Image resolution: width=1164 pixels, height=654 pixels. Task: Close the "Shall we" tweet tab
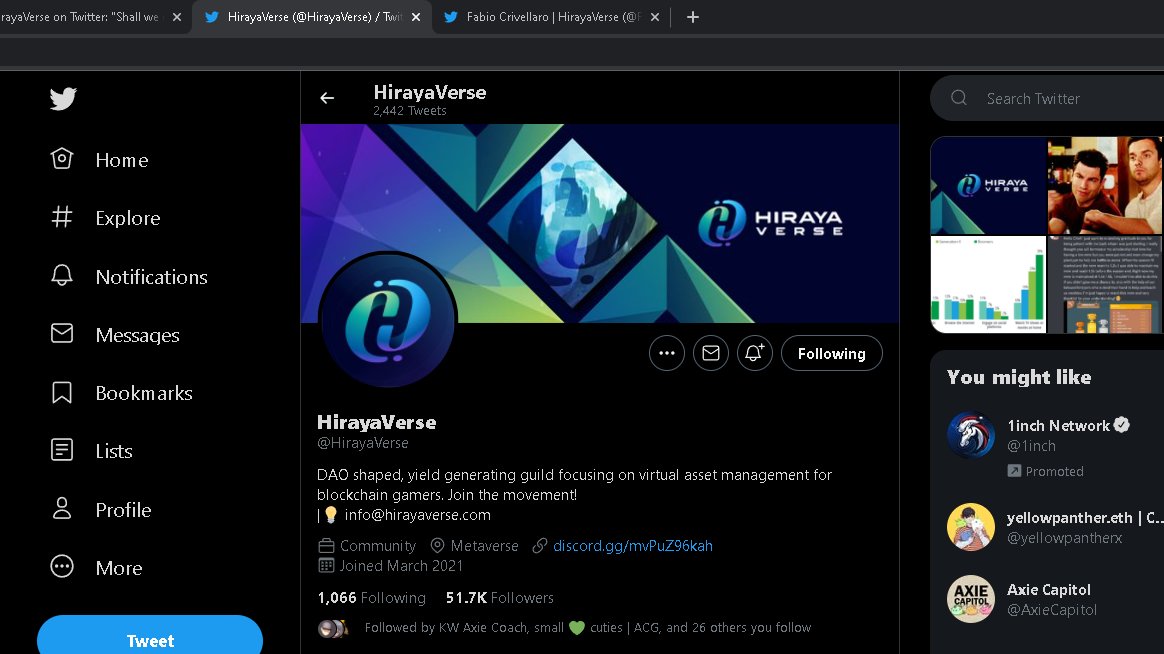click(177, 17)
